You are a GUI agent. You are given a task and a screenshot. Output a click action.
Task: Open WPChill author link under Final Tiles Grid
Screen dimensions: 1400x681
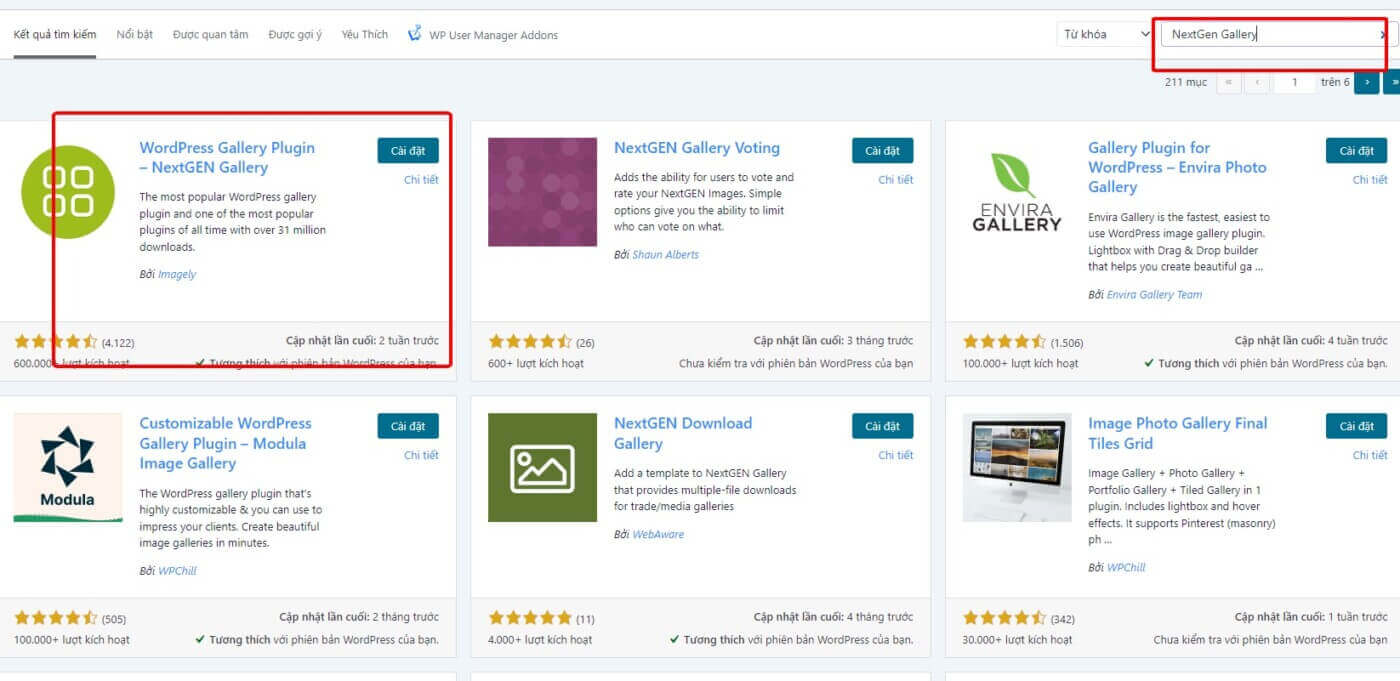click(x=1126, y=567)
